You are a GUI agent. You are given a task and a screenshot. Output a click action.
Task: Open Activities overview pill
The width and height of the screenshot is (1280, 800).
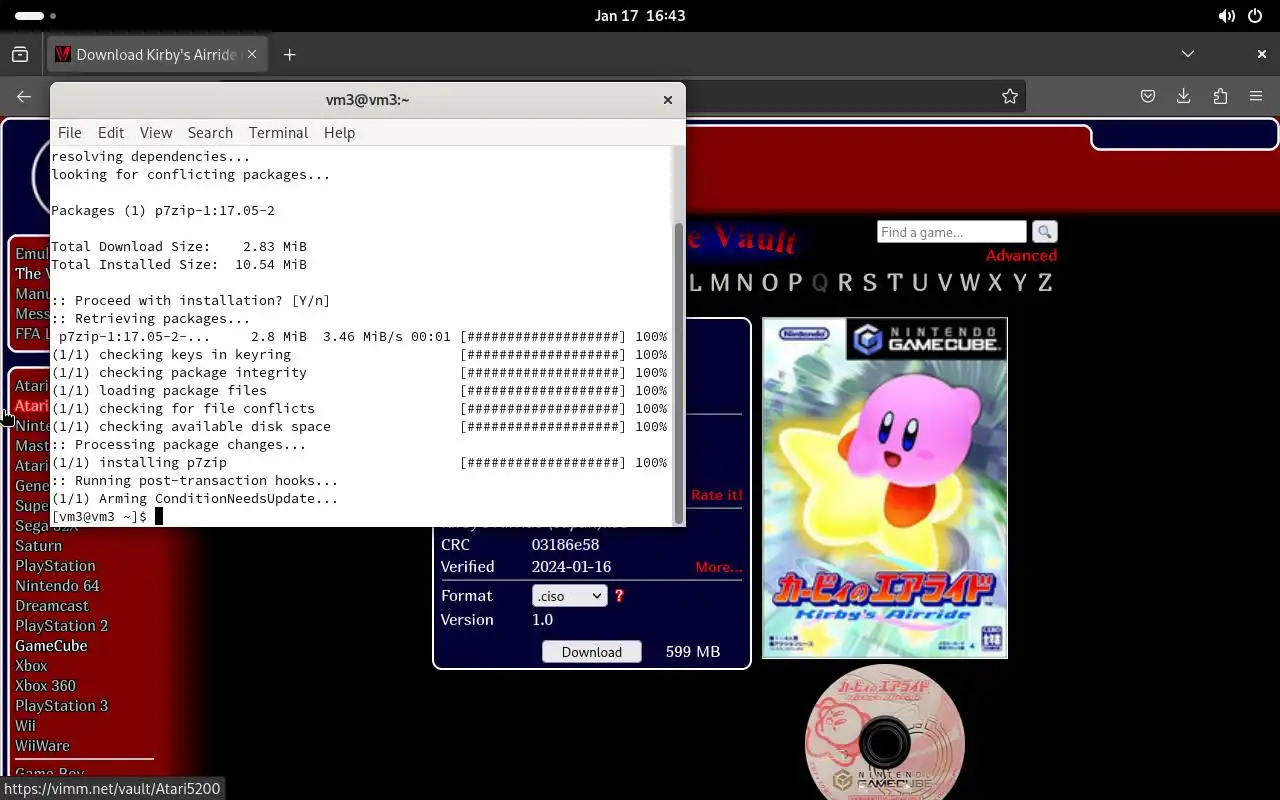pos(30,16)
